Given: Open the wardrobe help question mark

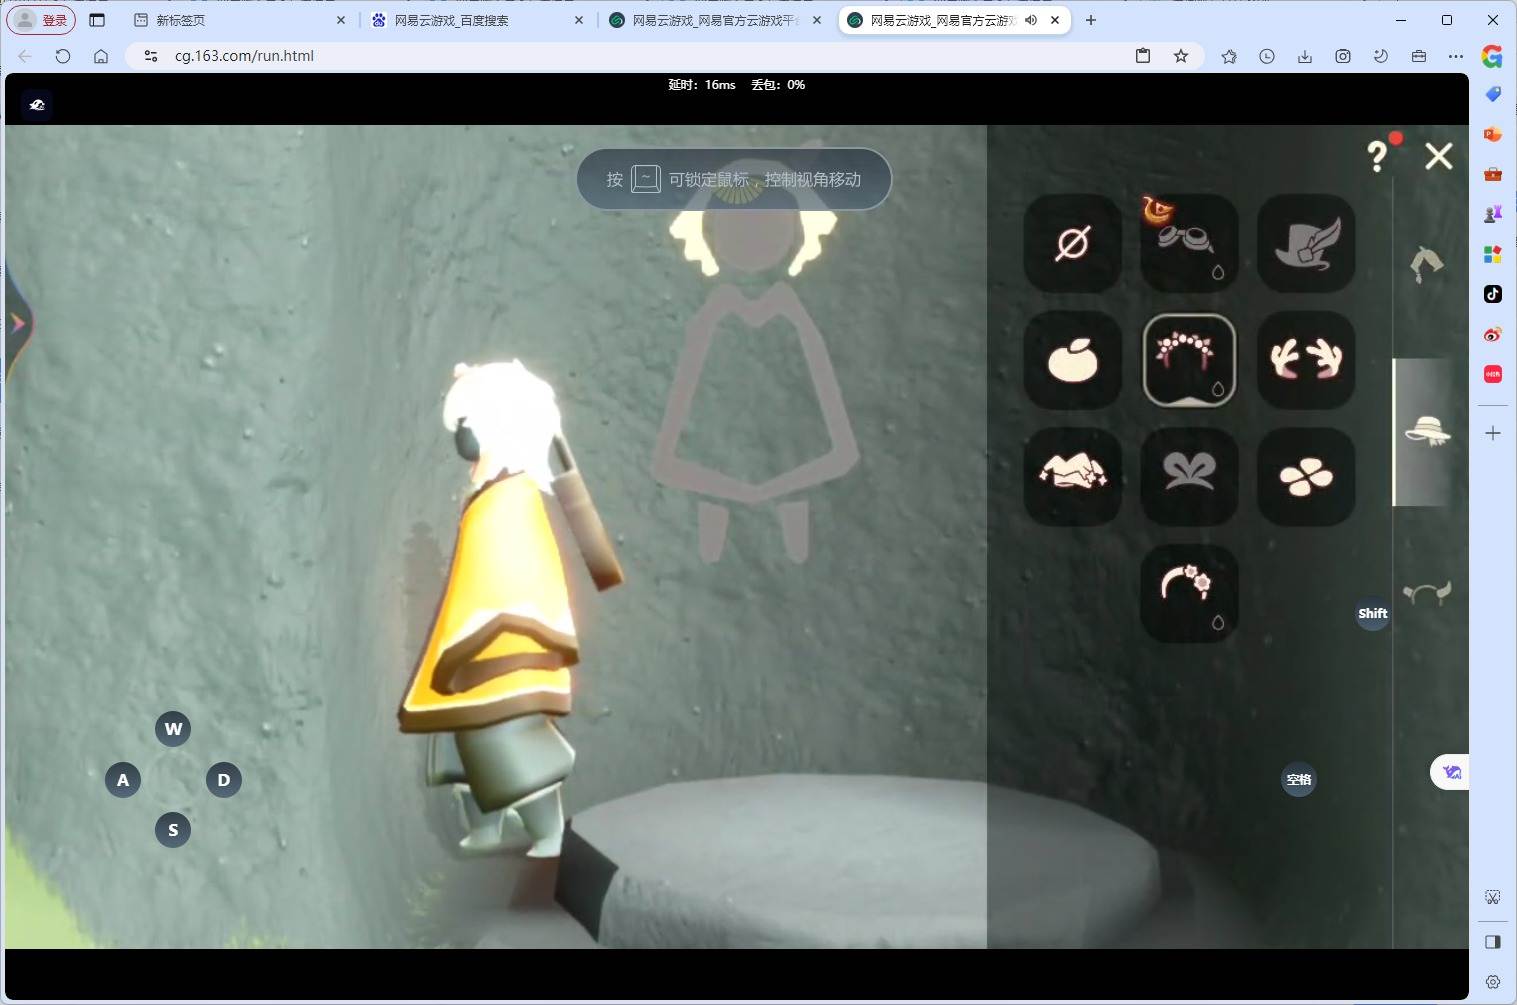Looking at the screenshot, I should tap(1378, 156).
